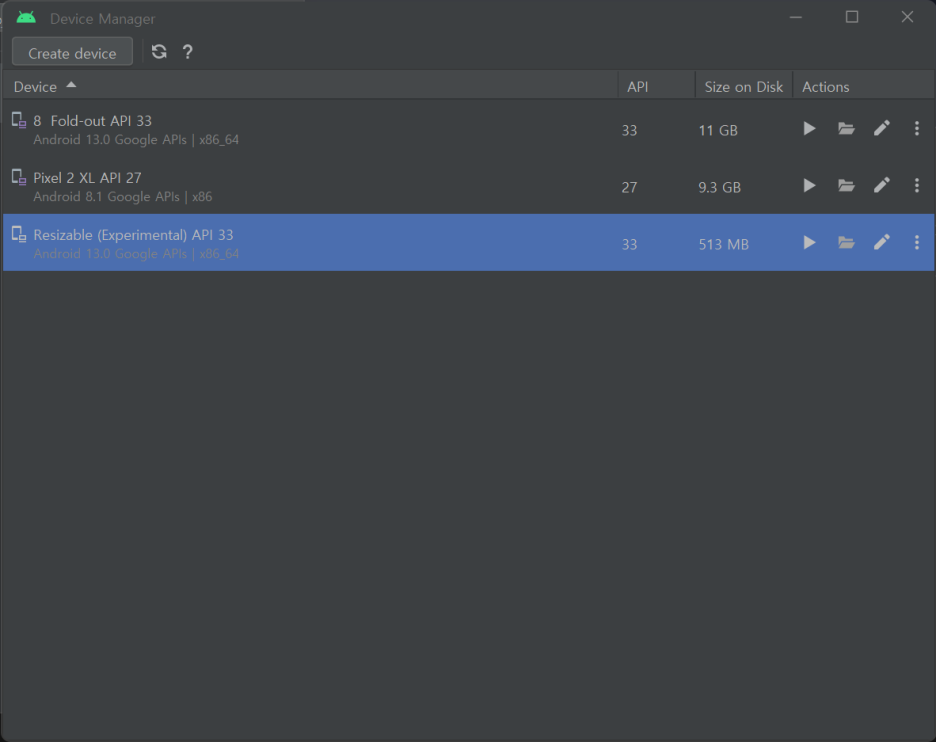Viewport: 936px width, 742px height.
Task: Click the 513 MB size value
Action: pos(723,244)
